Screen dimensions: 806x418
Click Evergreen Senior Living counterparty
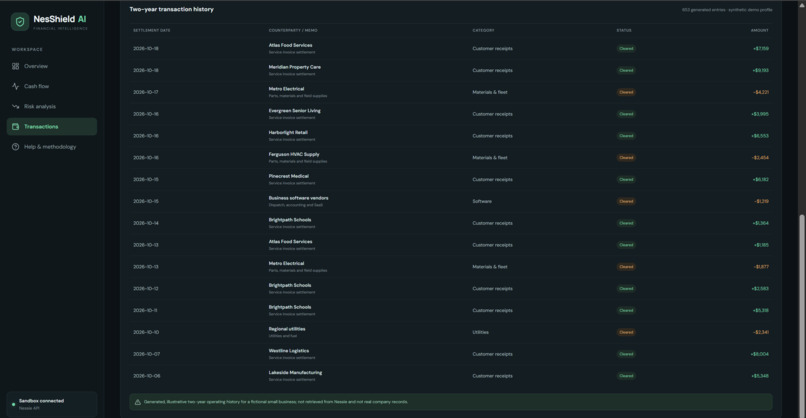click(x=295, y=111)
